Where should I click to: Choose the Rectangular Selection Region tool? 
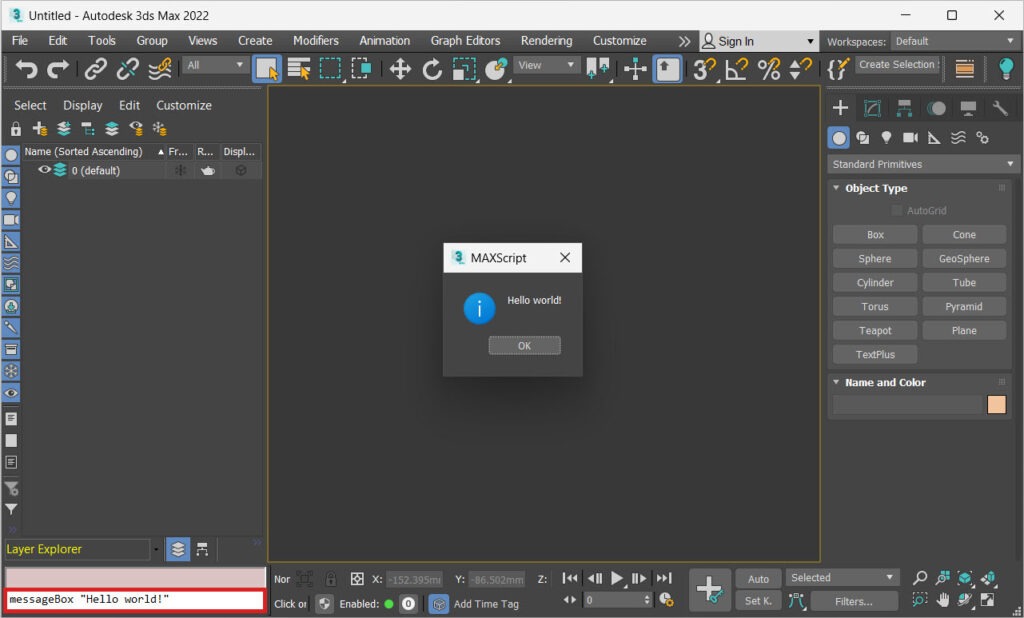(330, 69)
